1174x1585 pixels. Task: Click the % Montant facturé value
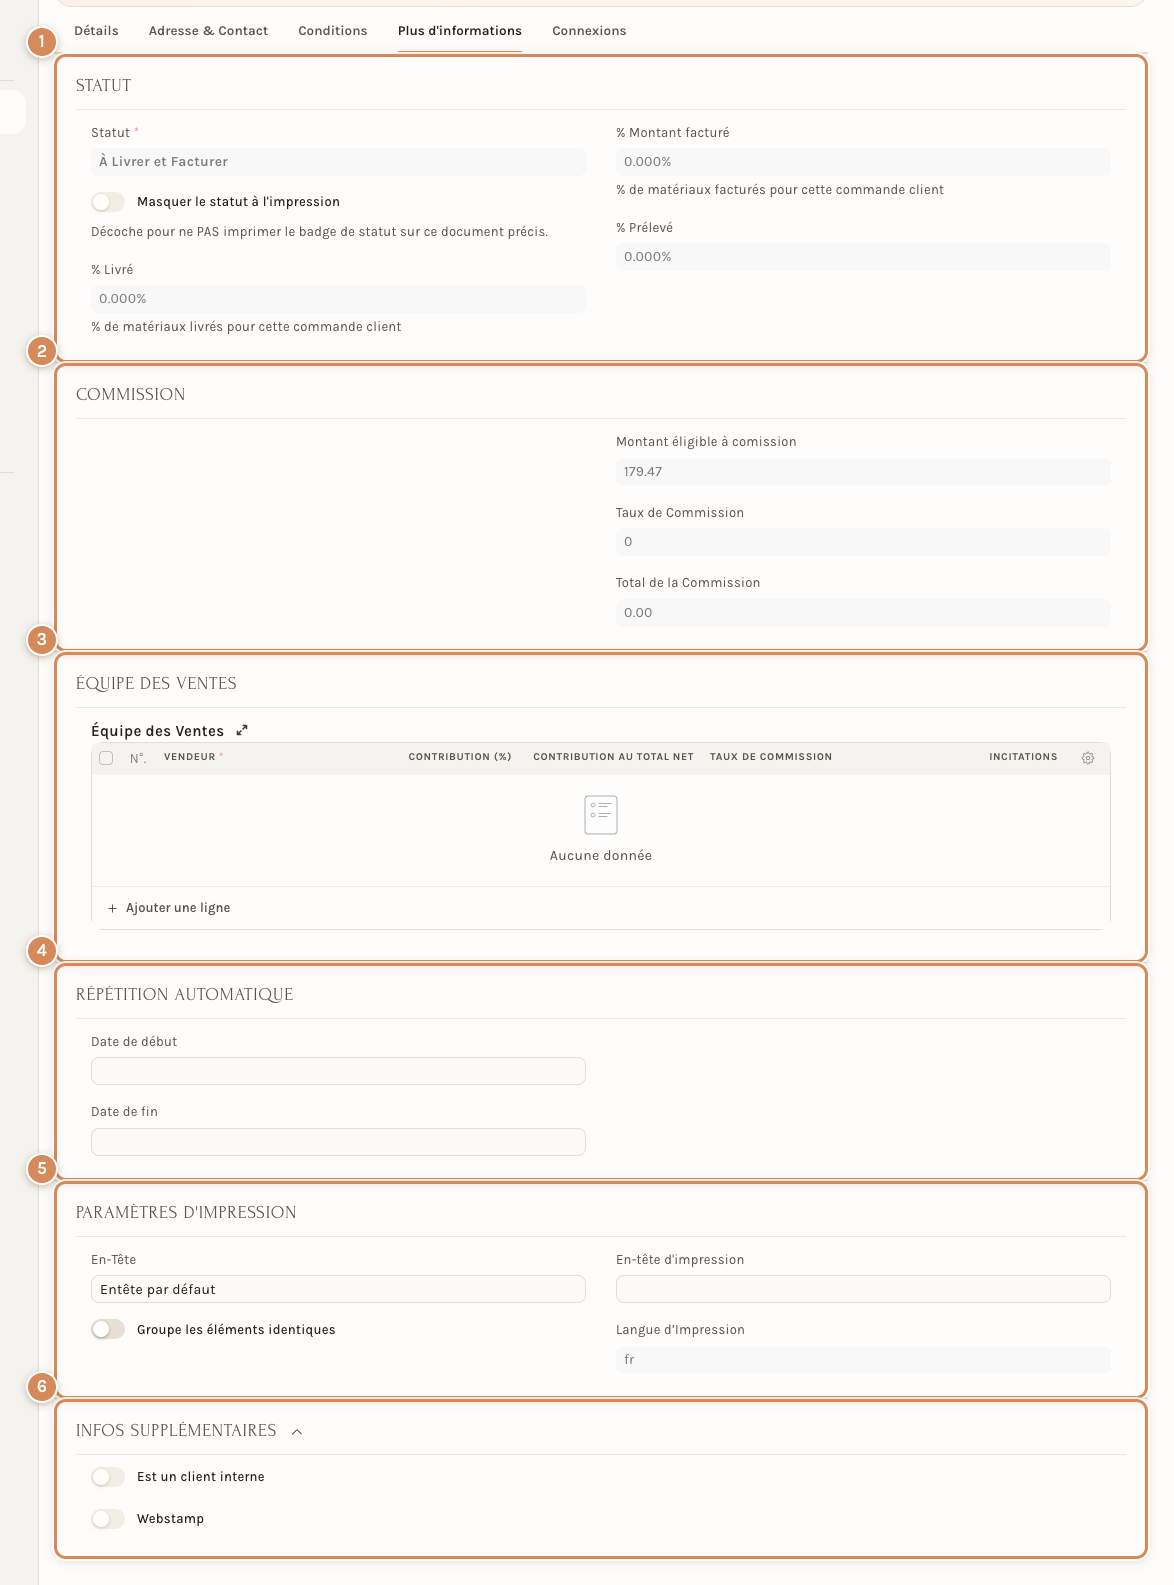click(x=863, y=162)
